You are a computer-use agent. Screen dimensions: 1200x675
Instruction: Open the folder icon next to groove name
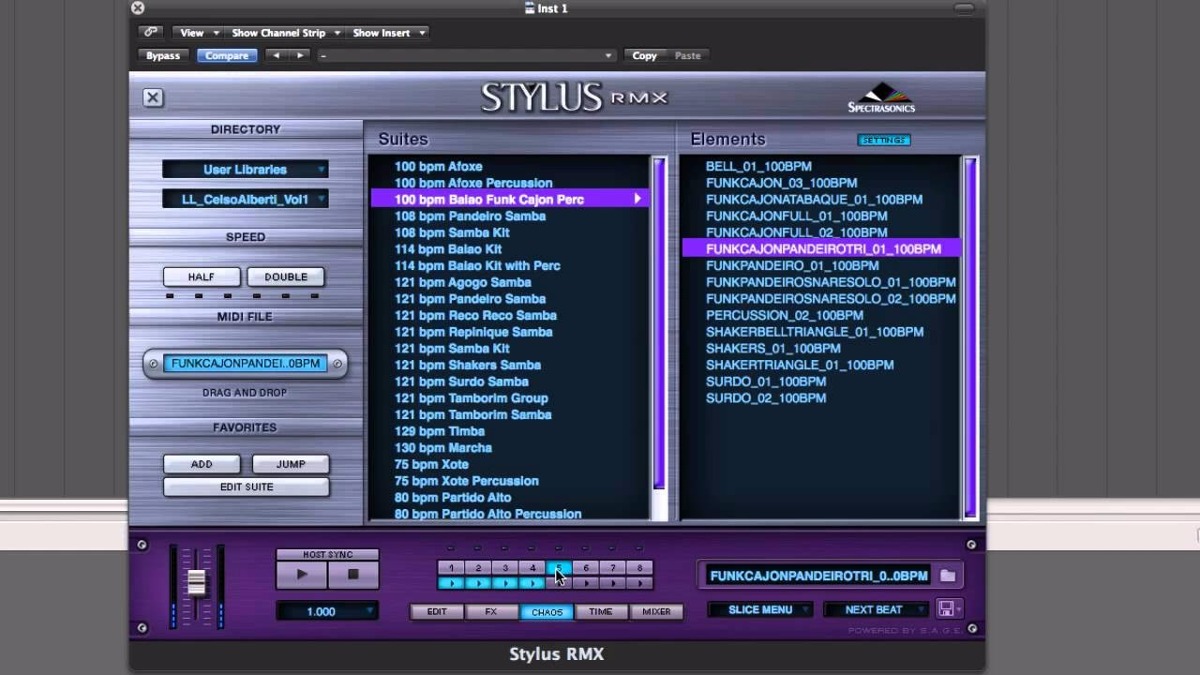pos(948,575)
